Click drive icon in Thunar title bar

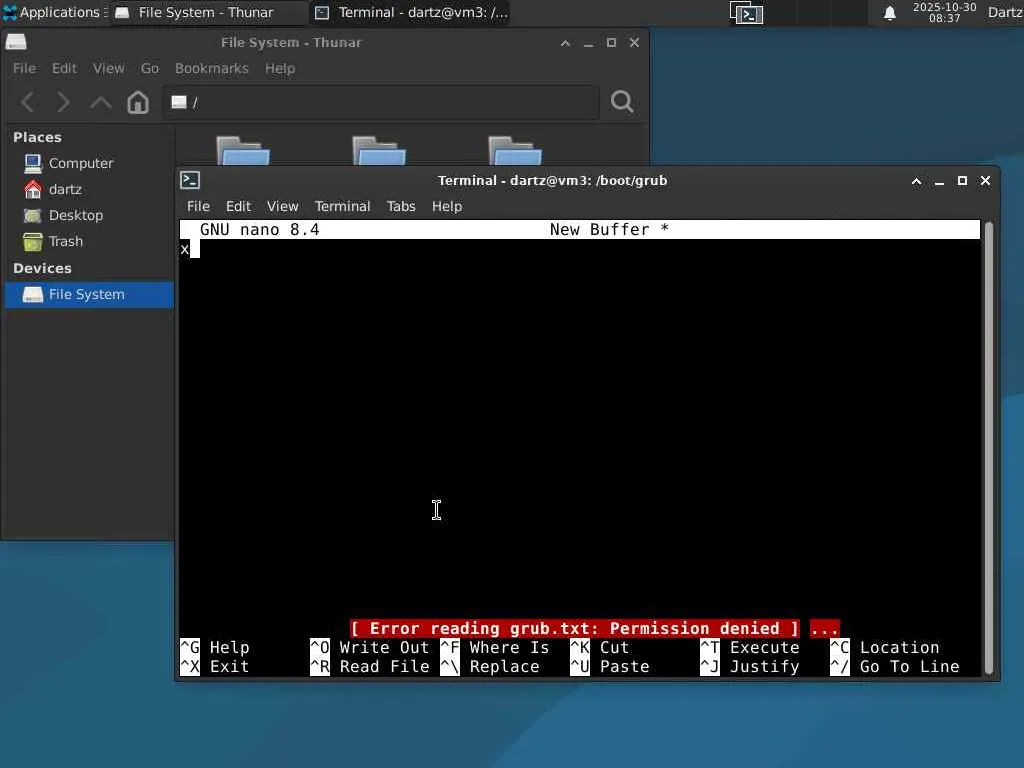(16, 42)
